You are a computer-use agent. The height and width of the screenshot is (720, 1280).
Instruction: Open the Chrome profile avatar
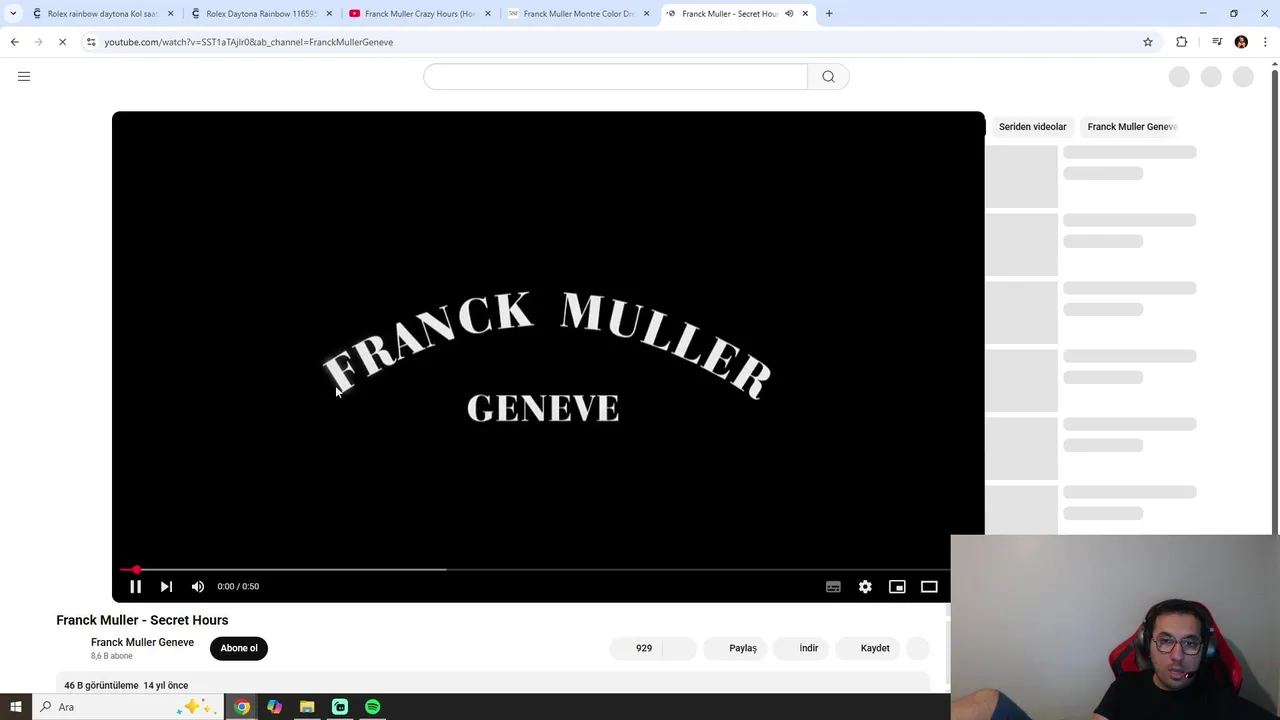1241,42
